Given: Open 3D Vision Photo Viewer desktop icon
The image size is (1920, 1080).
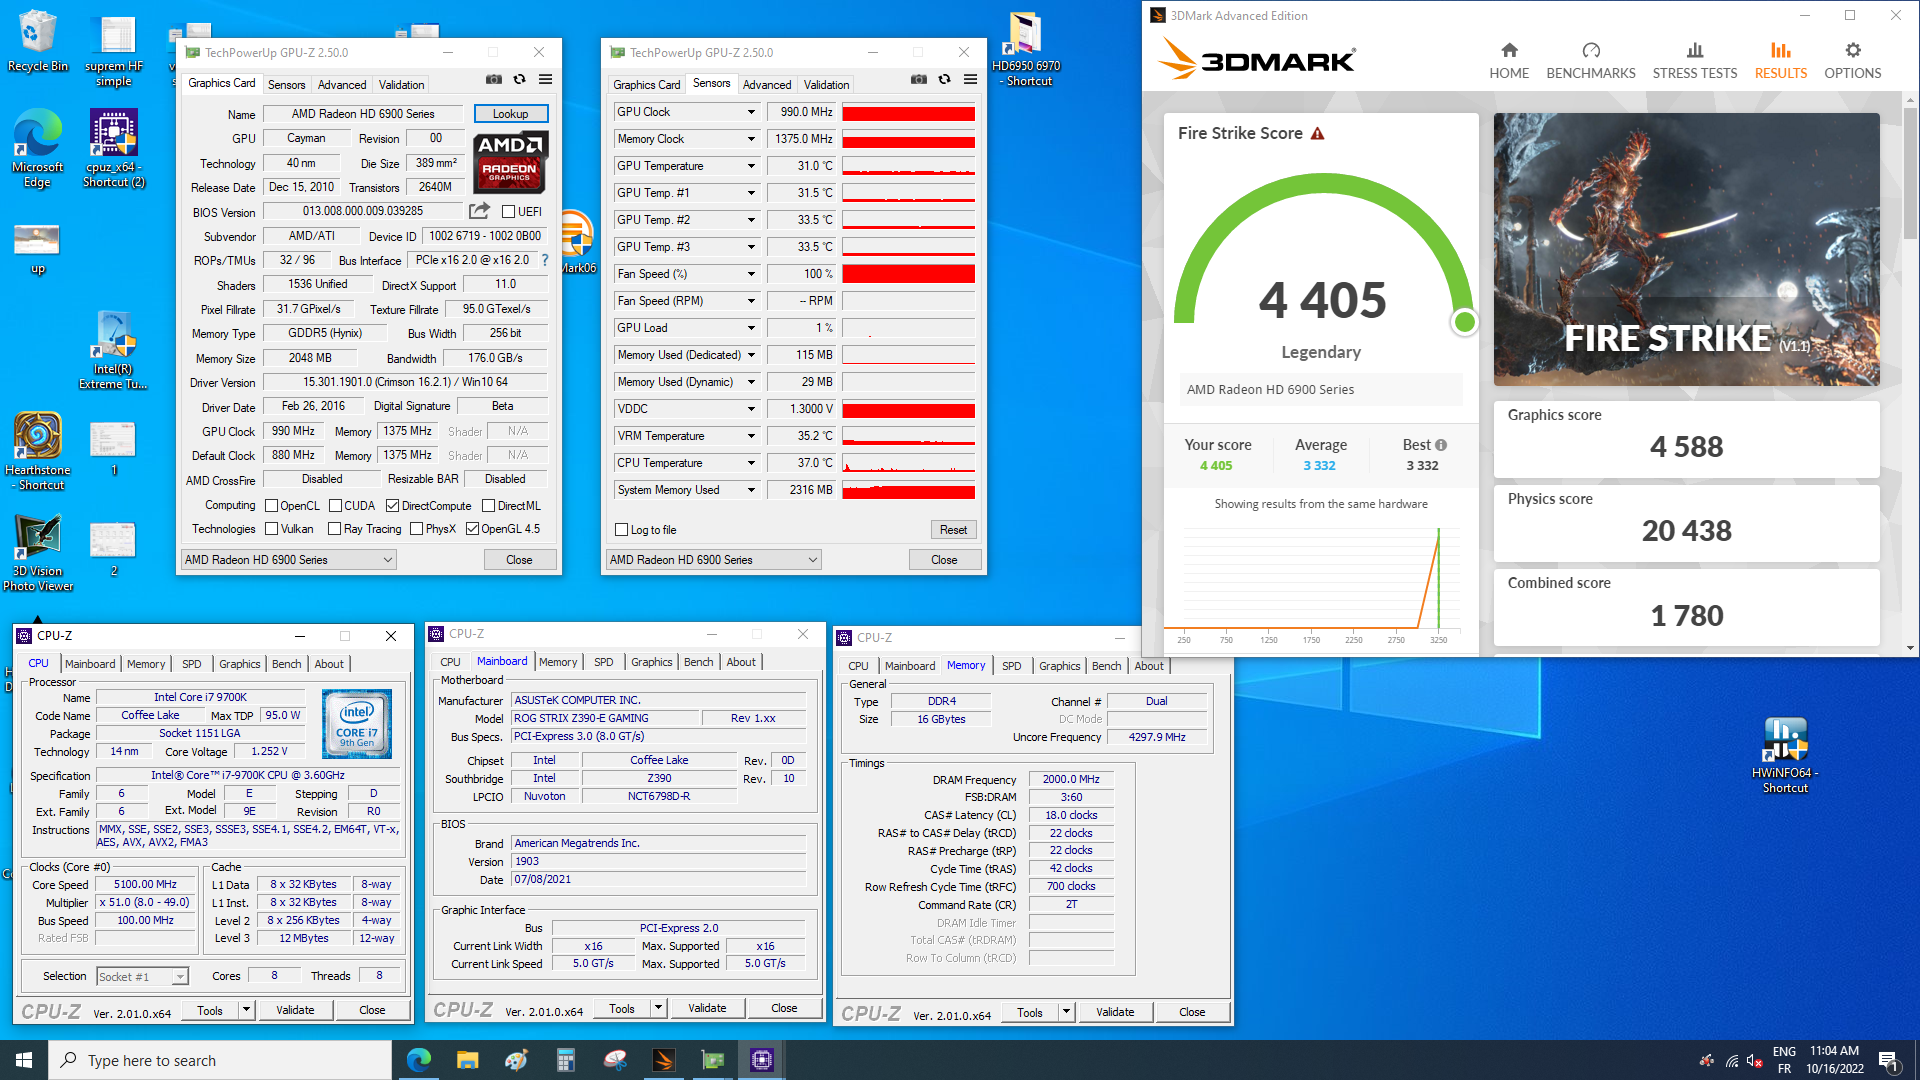Looking at the screenshot, I should [x=38, y=553].
